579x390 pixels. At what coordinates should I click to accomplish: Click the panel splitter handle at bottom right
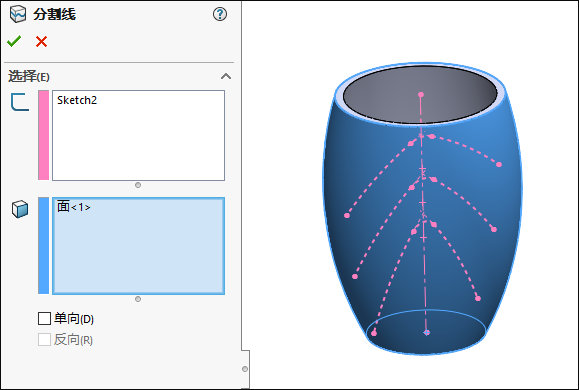tap(245, 369)
